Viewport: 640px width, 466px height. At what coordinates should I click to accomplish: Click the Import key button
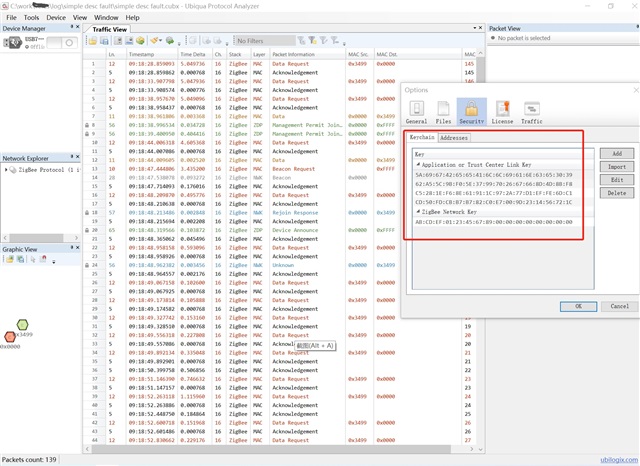[x=616, y=167]
